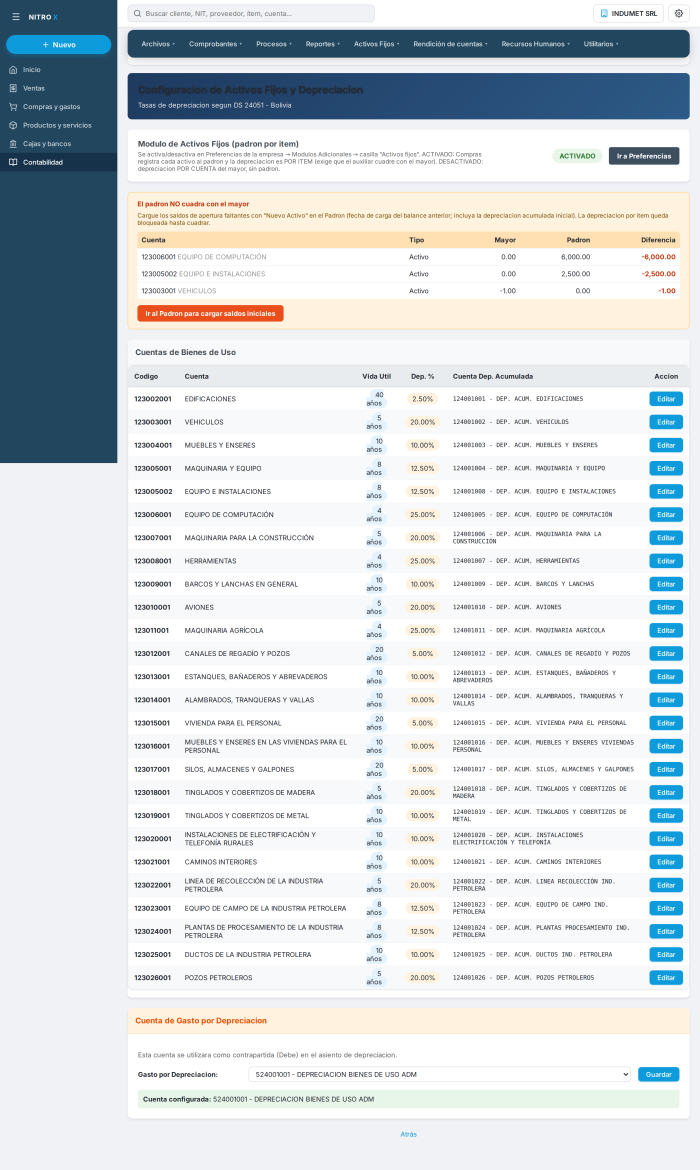700x1170 pixels.
Task: Click SILOS, ALMACENES Y GALPONES account name
Action: 239,769
